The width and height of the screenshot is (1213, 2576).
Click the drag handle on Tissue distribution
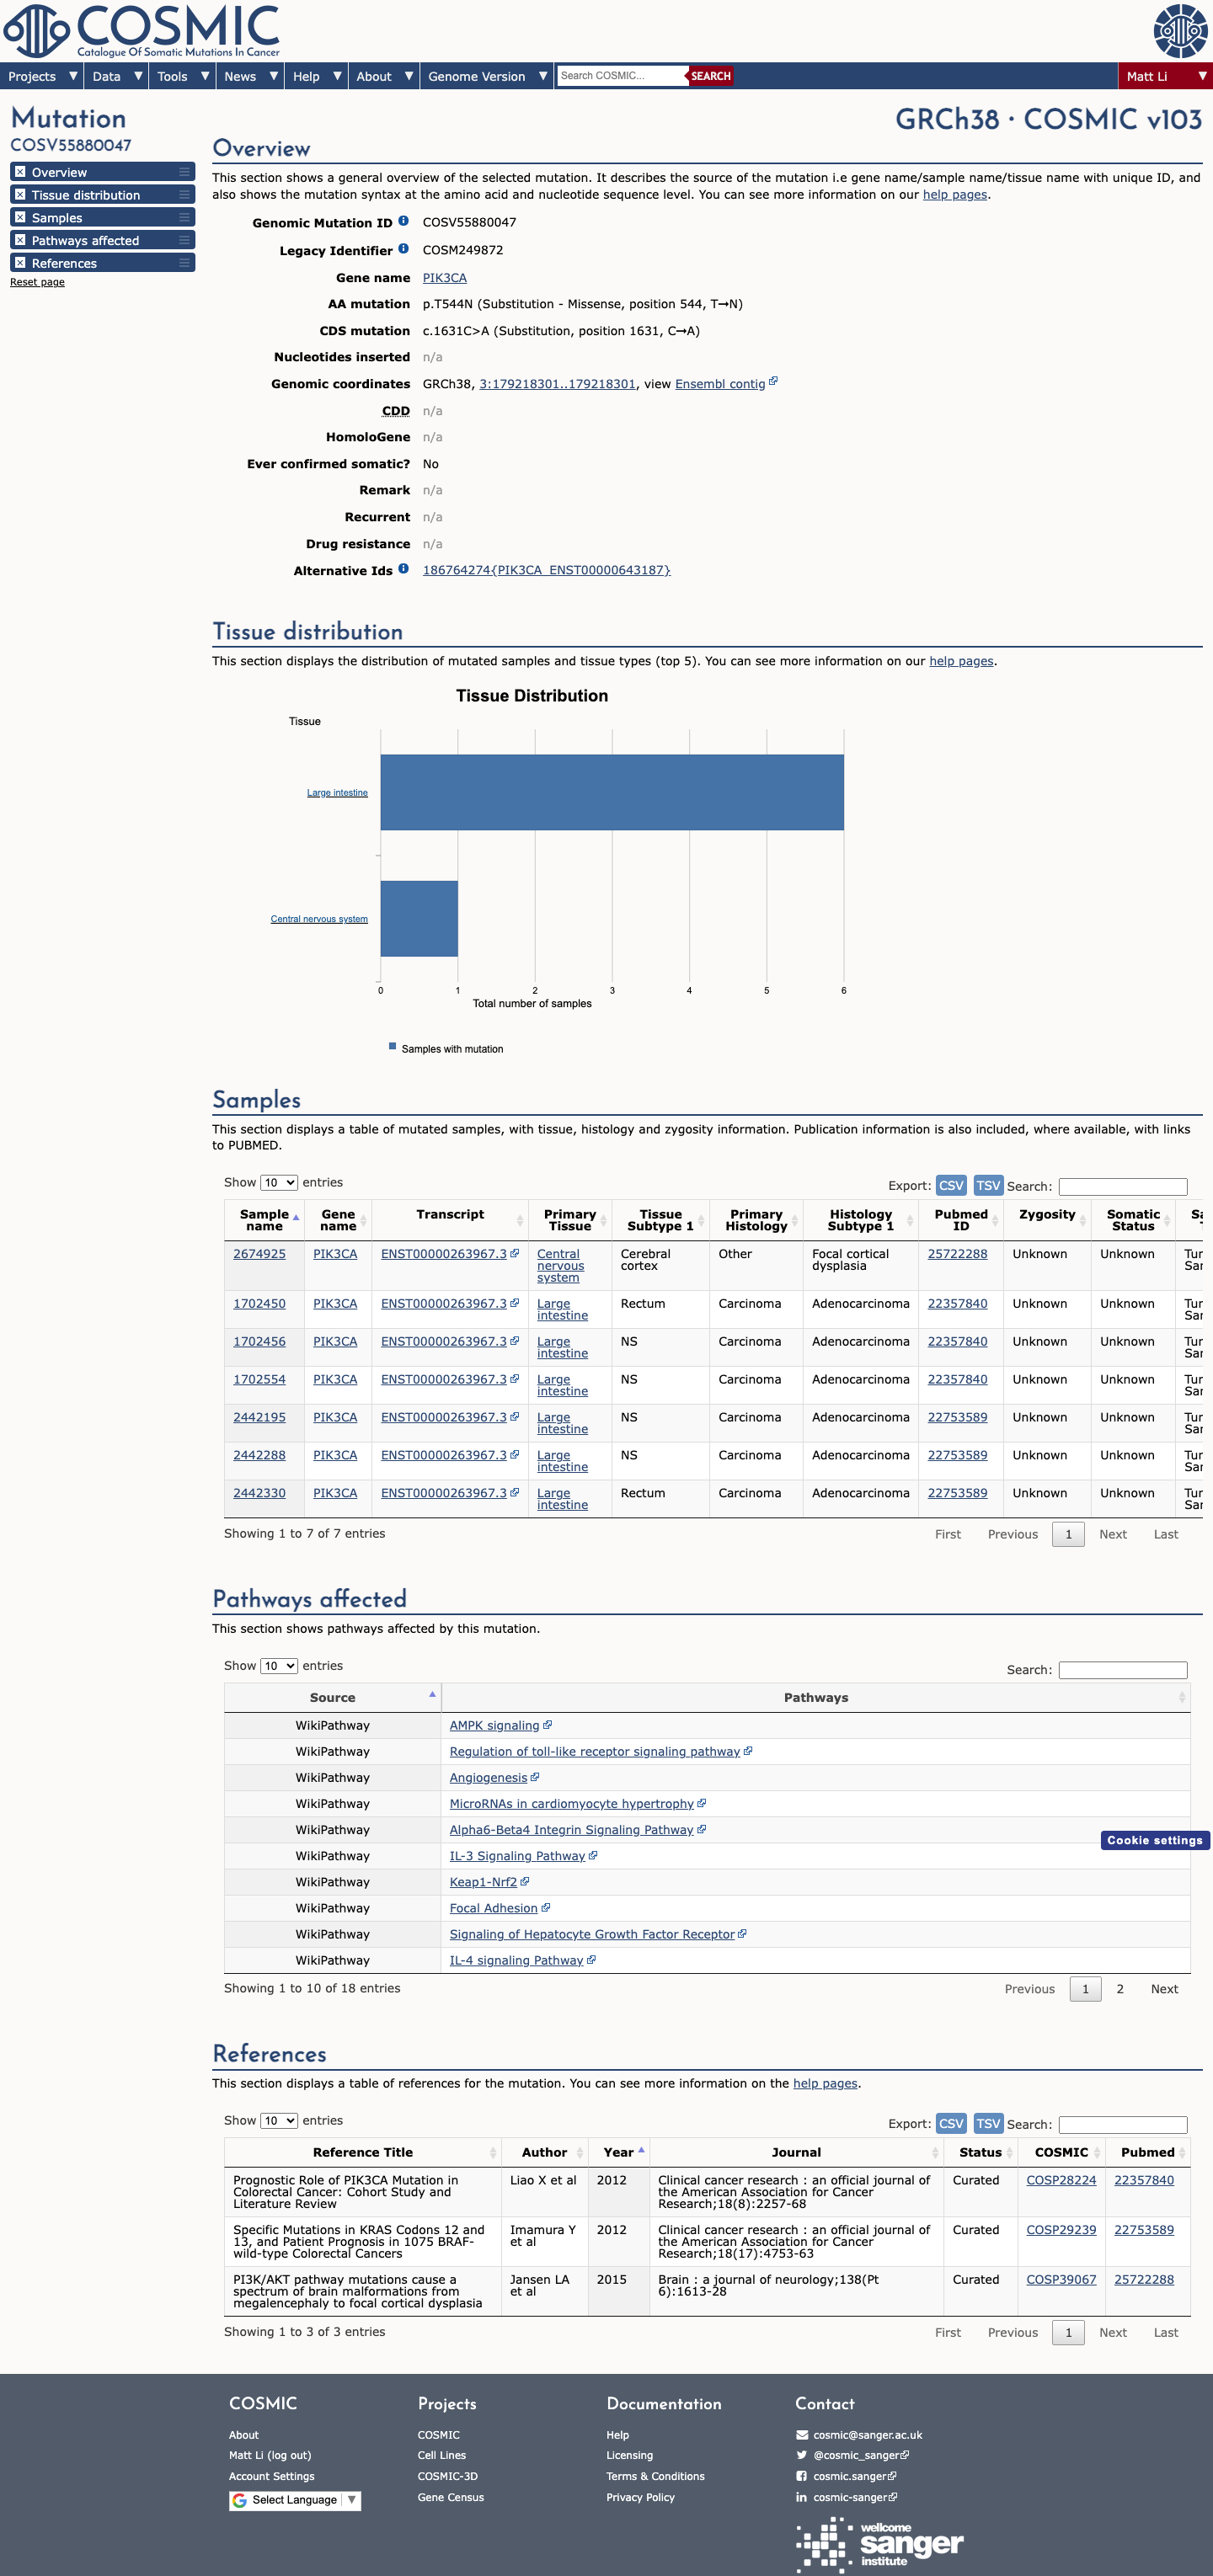[184, 195]
